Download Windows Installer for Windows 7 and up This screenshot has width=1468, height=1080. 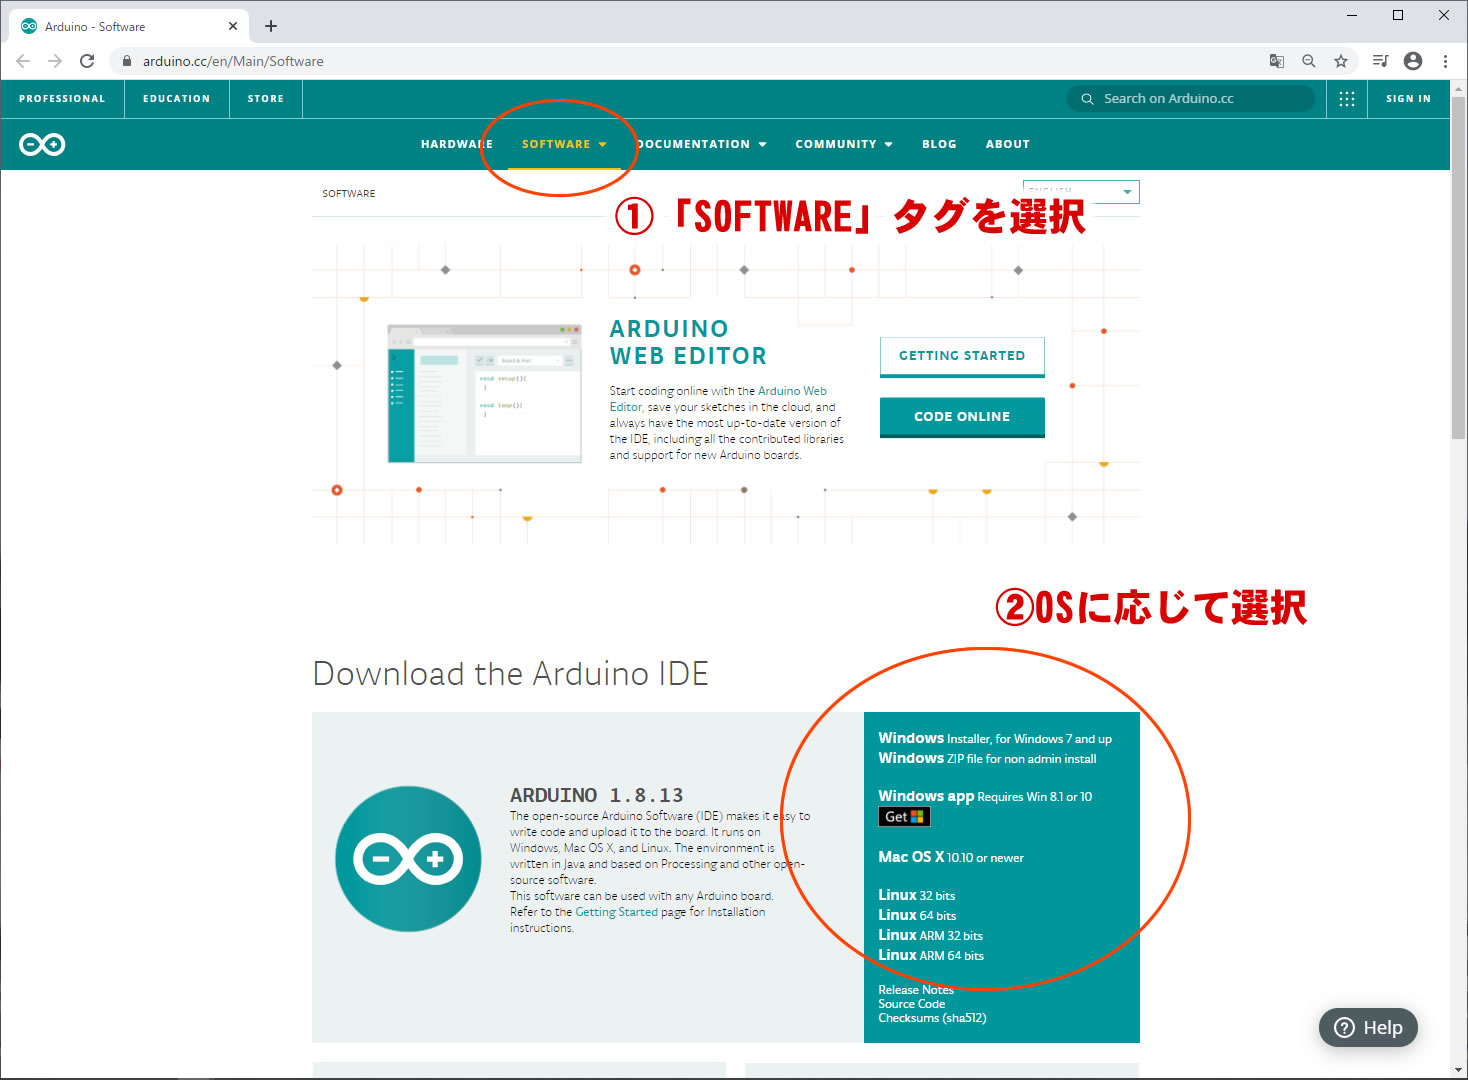[x=995, y=738]
